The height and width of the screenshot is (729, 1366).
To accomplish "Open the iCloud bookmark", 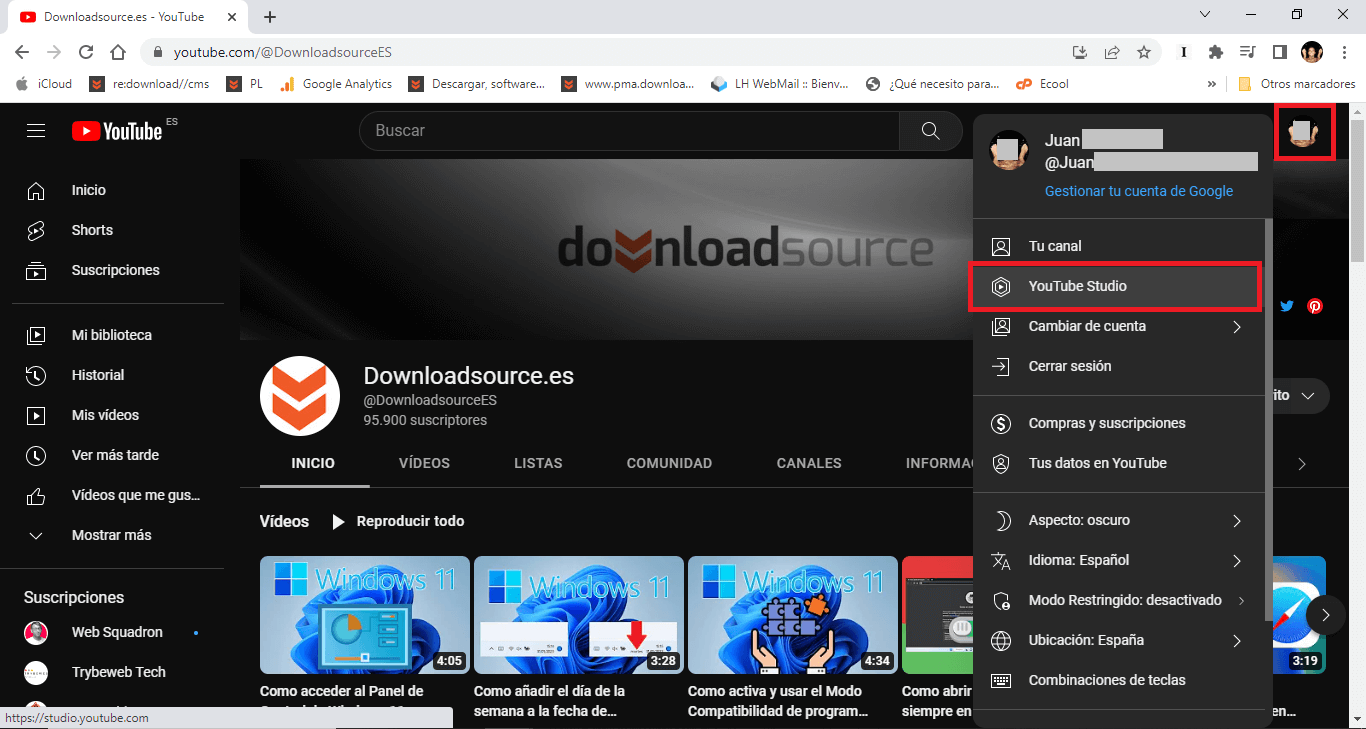I will [x=44, y=84].
